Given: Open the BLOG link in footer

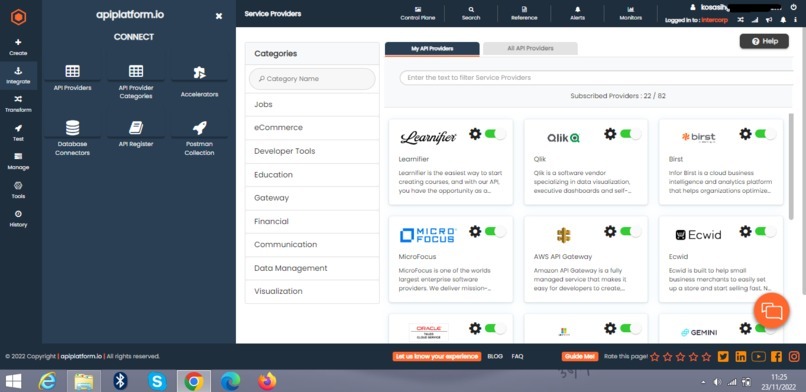Looking at the screenshot, I should [x=494, y=356].
